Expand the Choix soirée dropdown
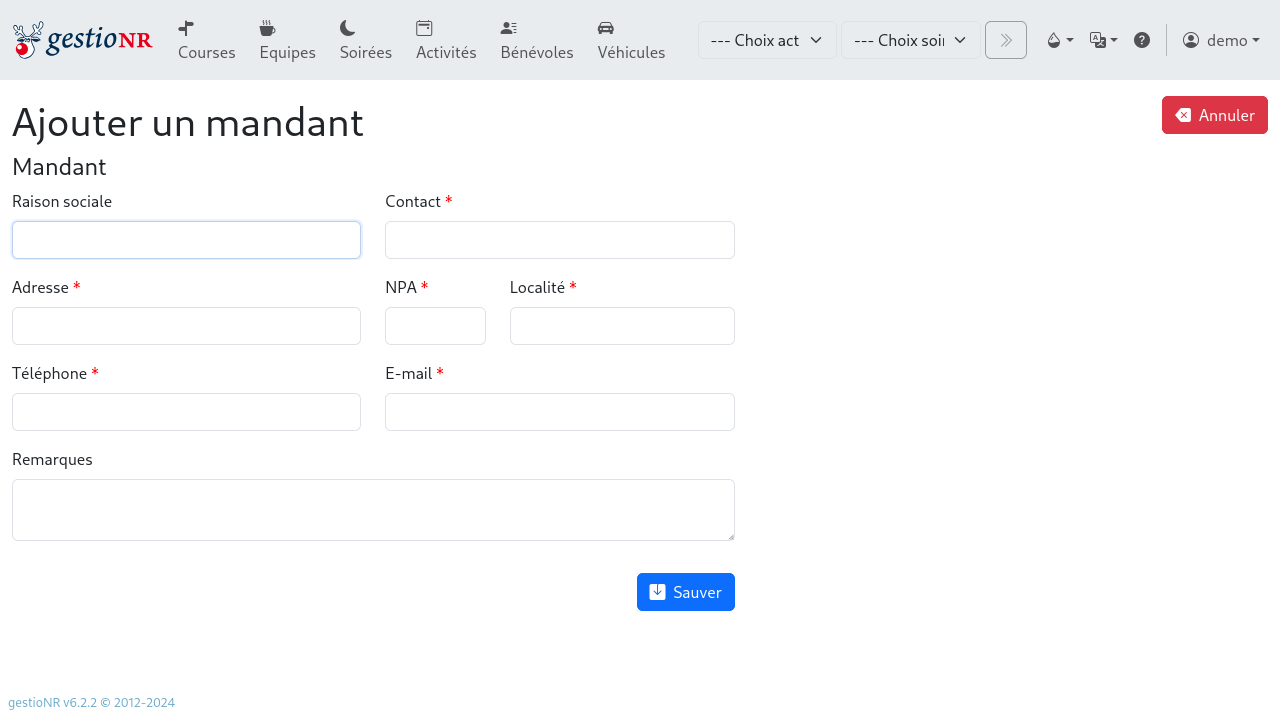Image resolution: width=1280 pixels, height=720 pixels. [x=910, y=40]
